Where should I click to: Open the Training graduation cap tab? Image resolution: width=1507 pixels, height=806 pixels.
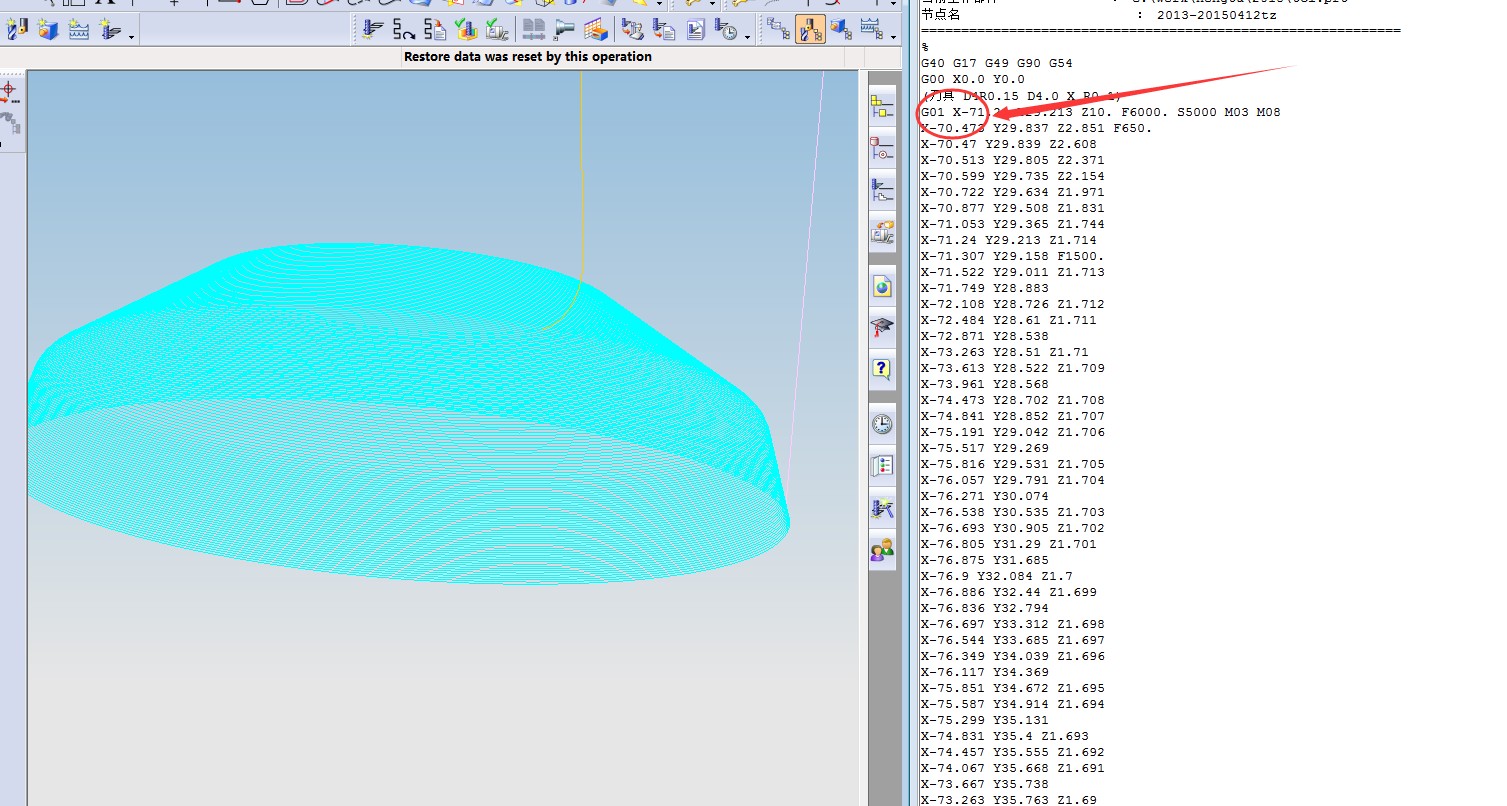pos(882,328)
